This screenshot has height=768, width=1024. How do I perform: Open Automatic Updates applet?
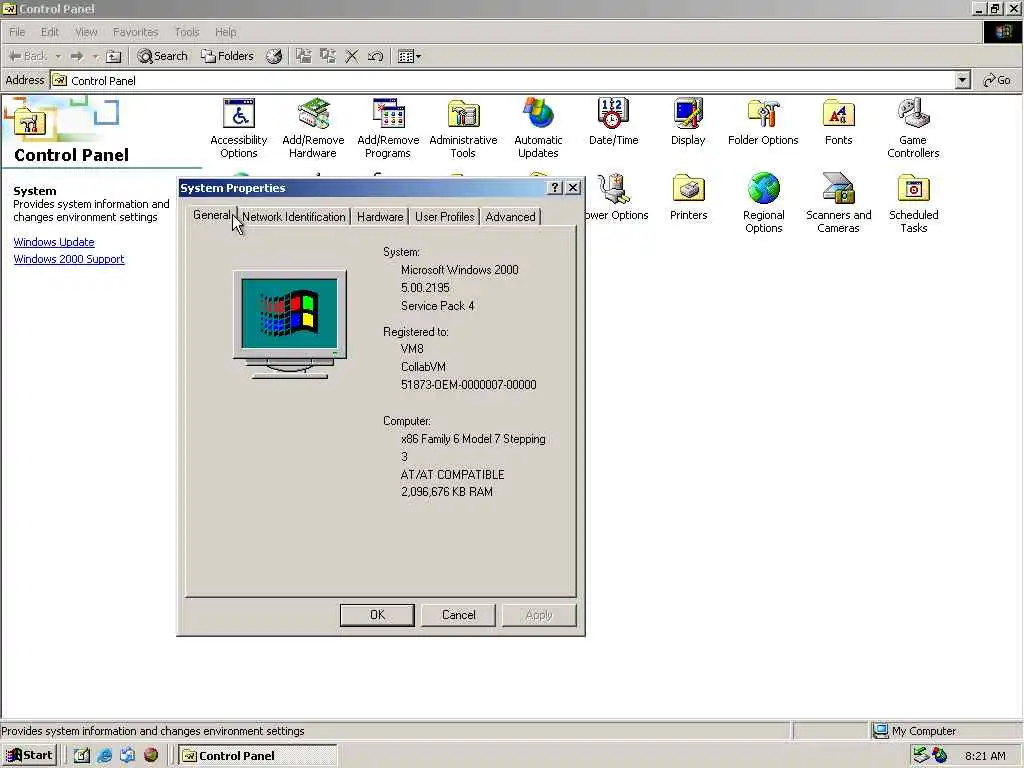point(538,128)
